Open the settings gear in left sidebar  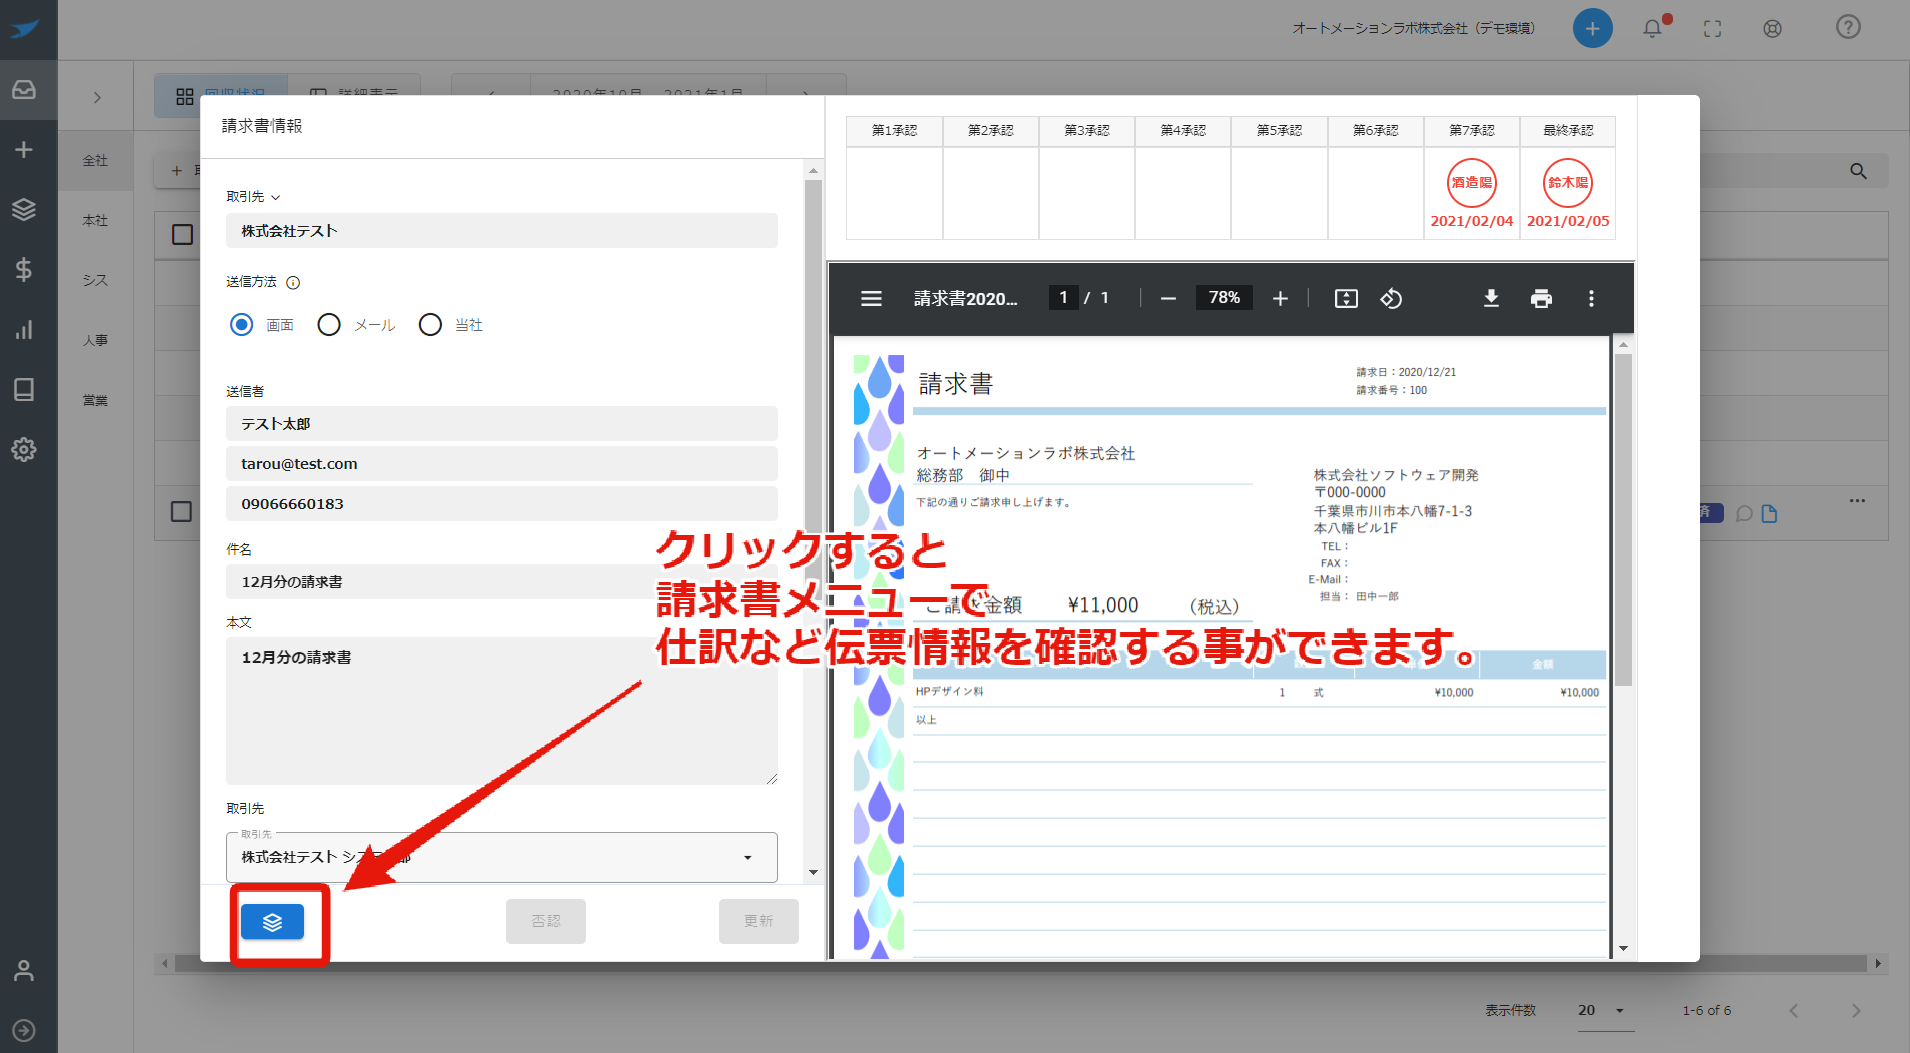24,449
